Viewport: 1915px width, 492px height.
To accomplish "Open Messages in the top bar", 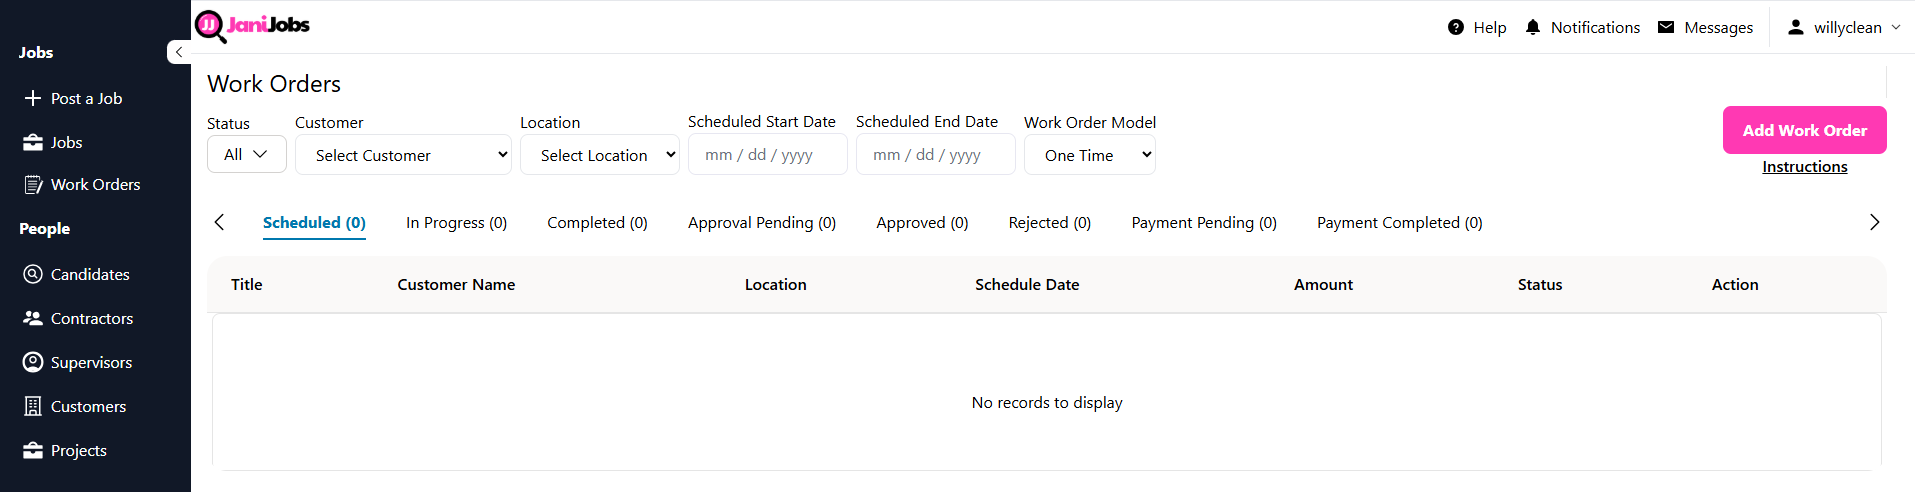I will [1705, 27].
